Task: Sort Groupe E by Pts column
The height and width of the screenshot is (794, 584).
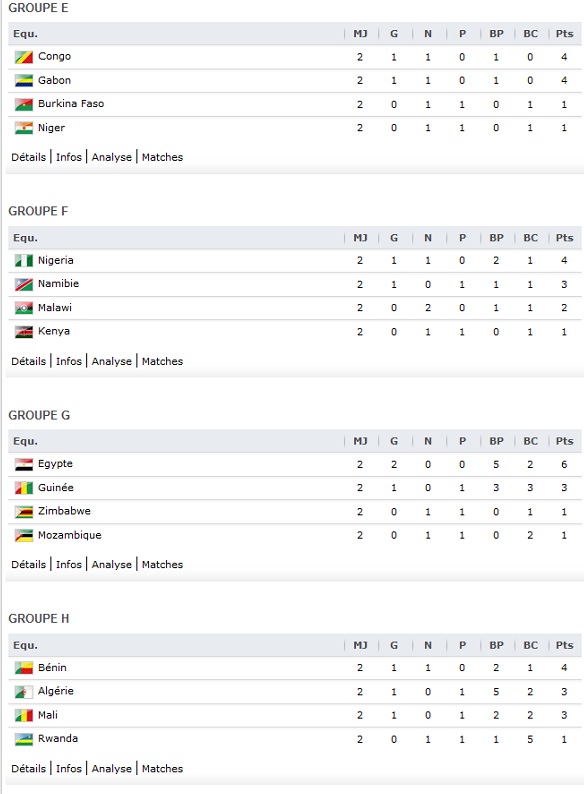Action: (x=564, y=34)
